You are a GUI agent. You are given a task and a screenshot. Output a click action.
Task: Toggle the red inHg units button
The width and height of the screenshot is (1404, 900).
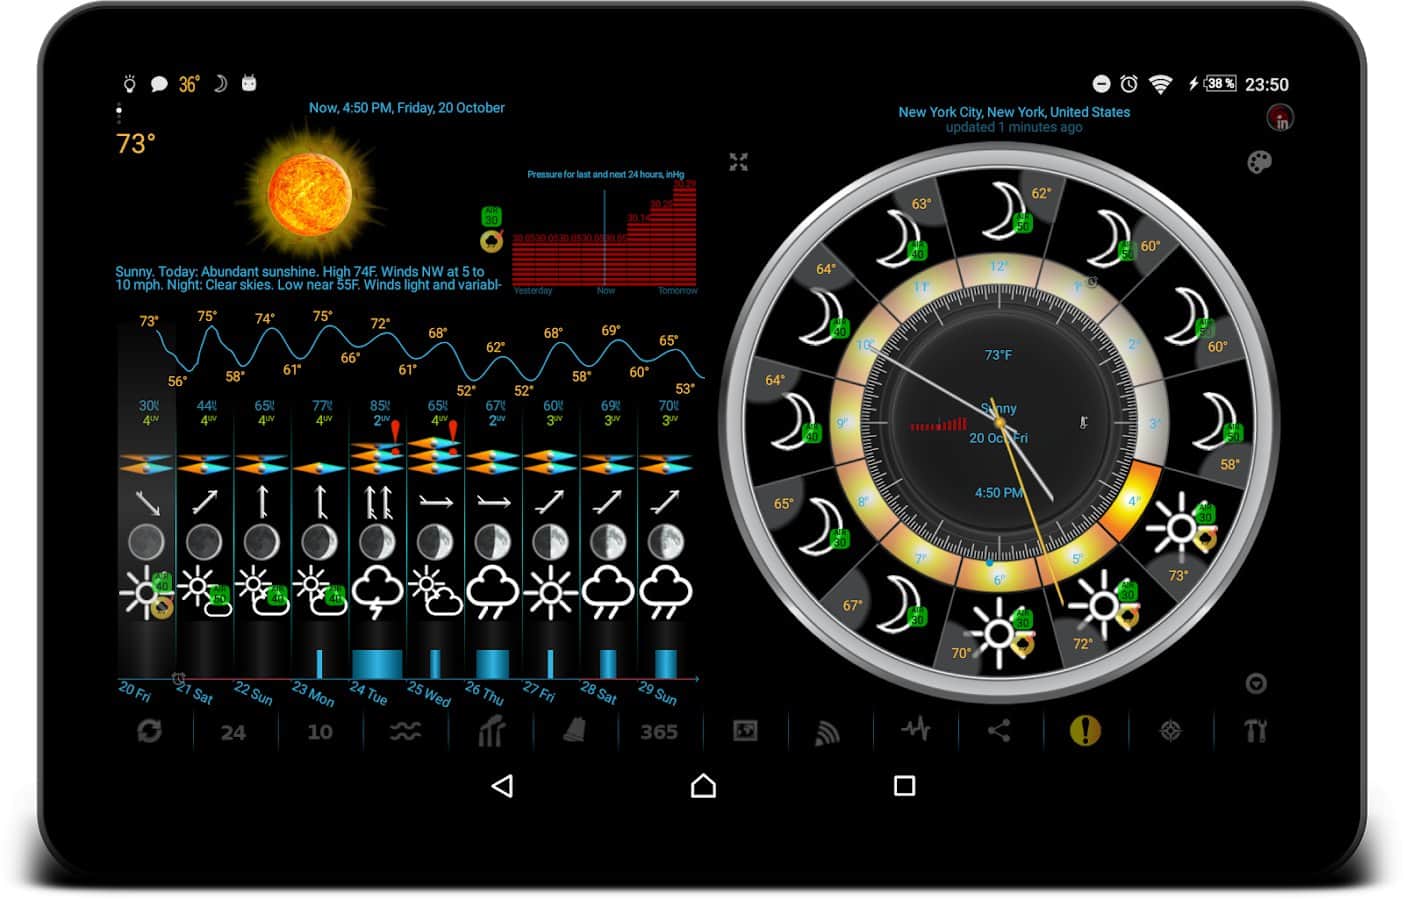(x=1280, y=118)
